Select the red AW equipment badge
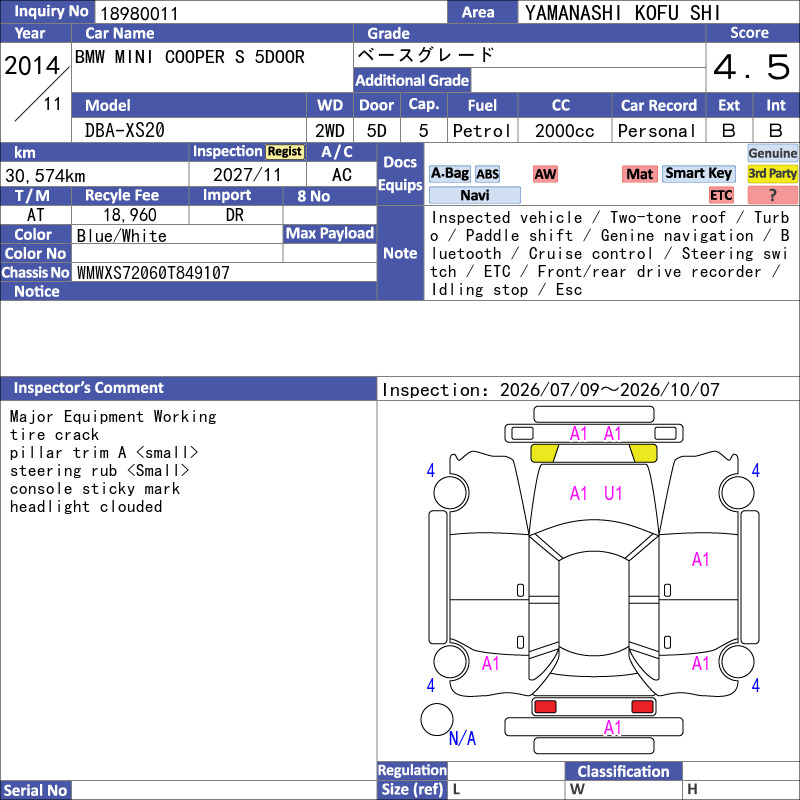This screenshot has width=800, height=800. (x=545, y=174)
